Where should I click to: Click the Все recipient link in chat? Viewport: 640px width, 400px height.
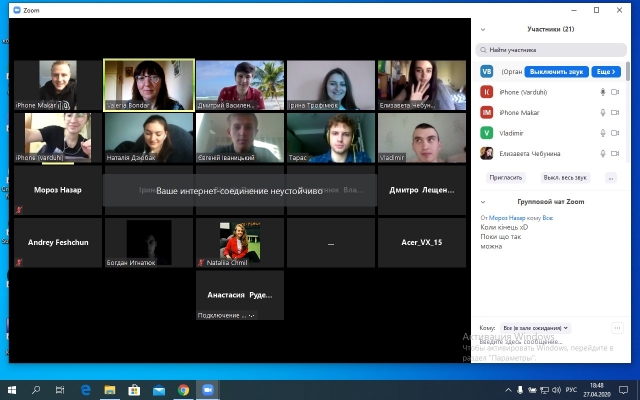point(547,218)
